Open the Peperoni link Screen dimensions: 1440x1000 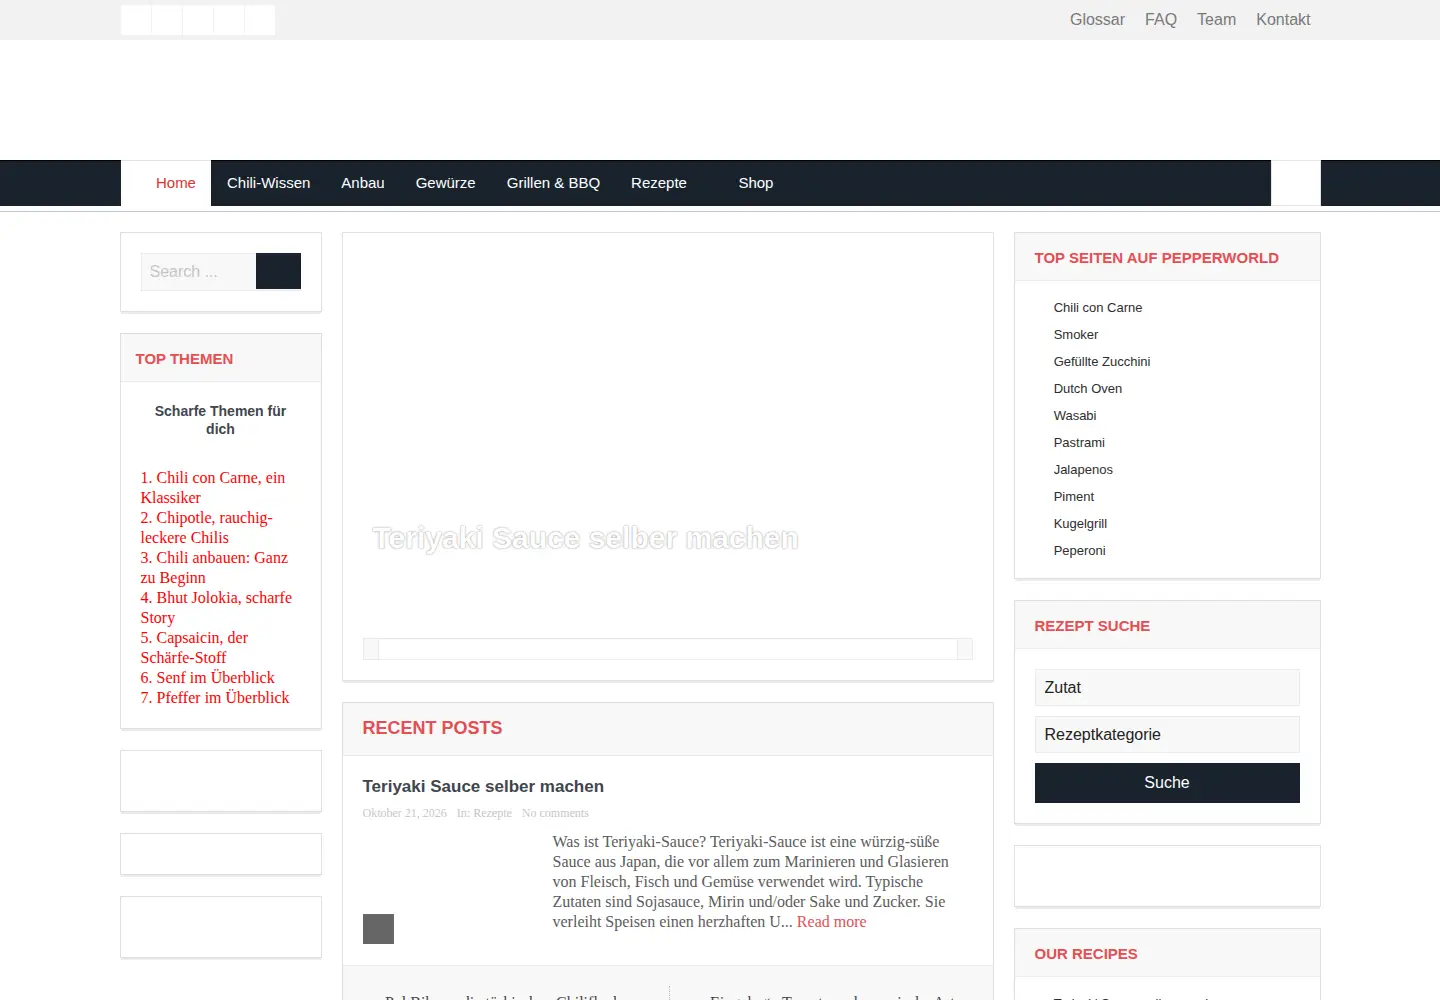coord(1079,551)
